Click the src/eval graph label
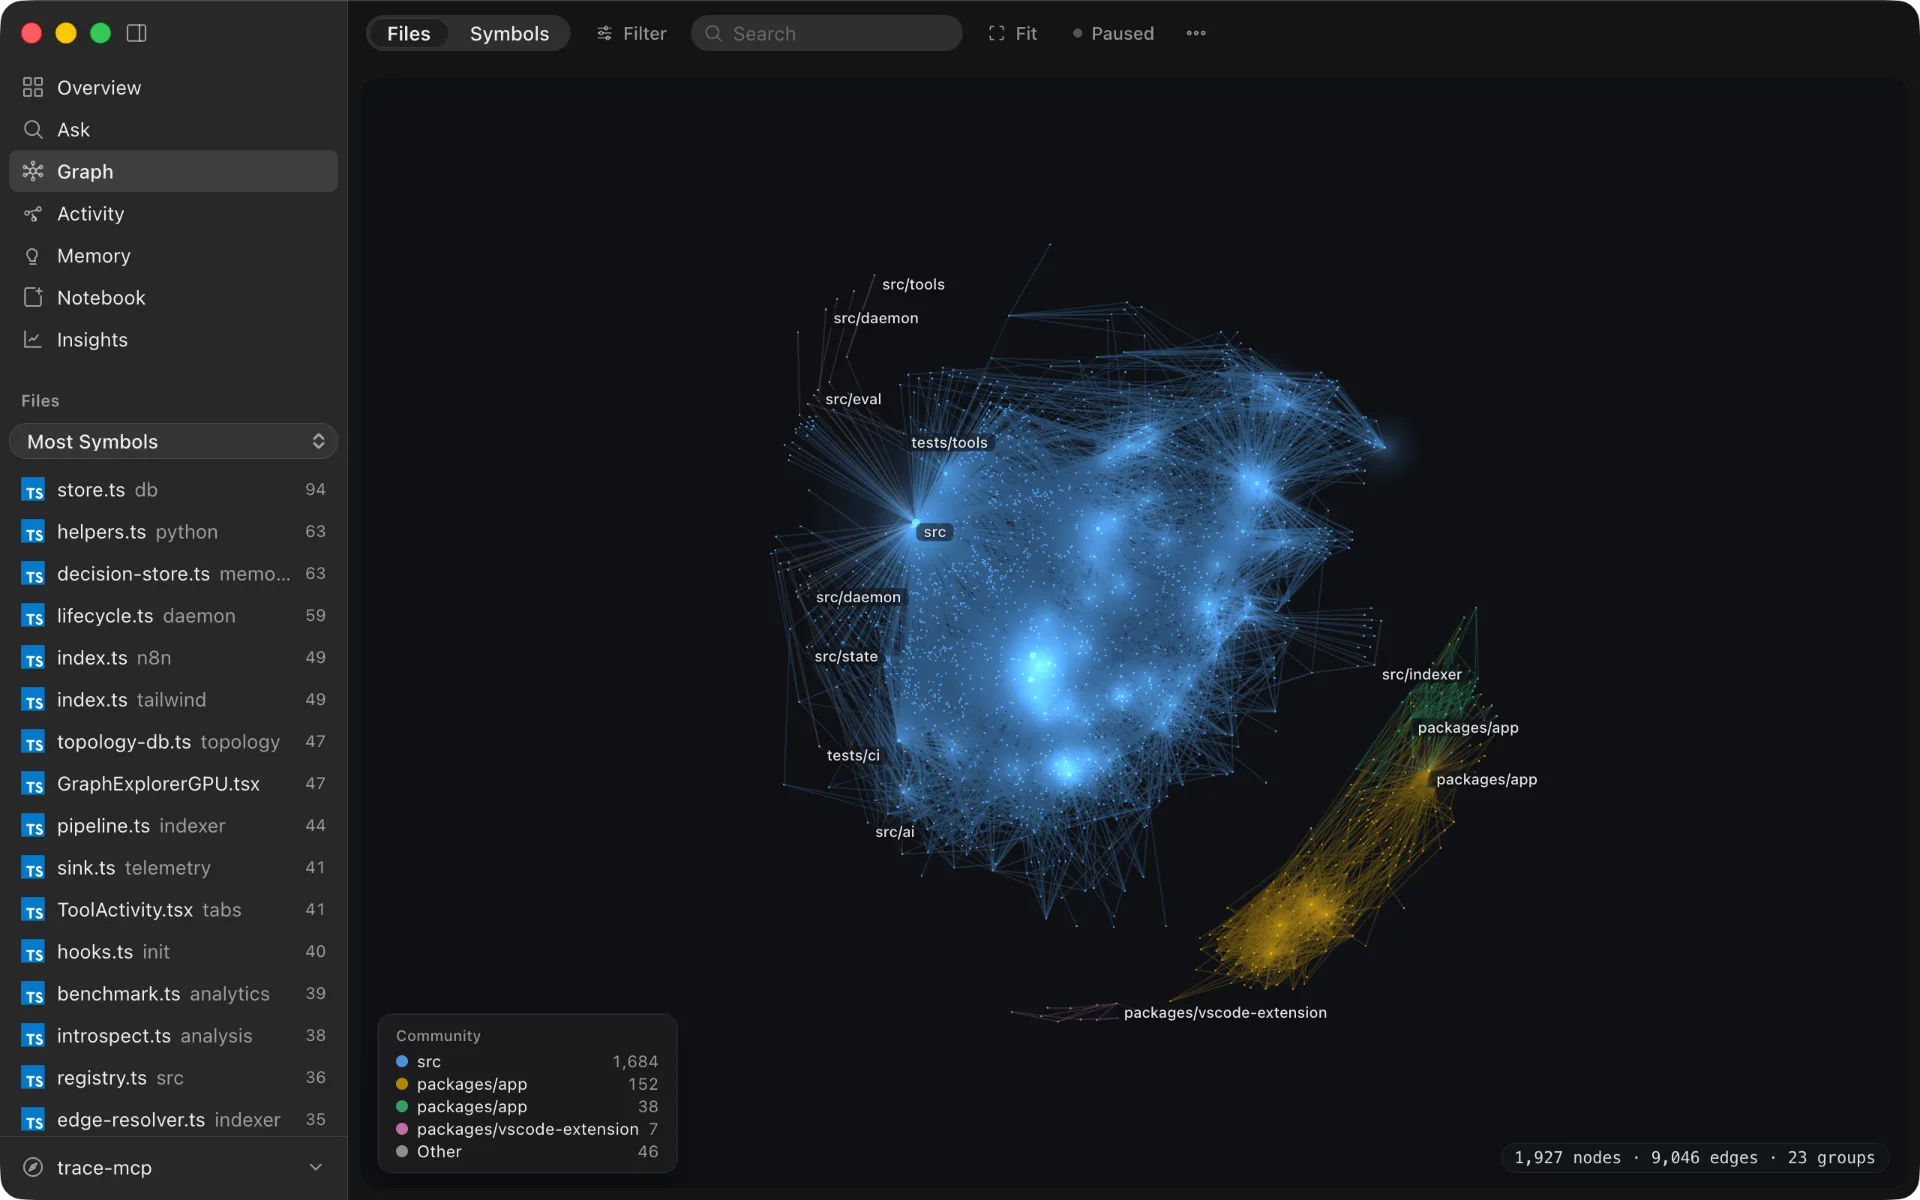 pyautogui.click(x=853, y=399)
